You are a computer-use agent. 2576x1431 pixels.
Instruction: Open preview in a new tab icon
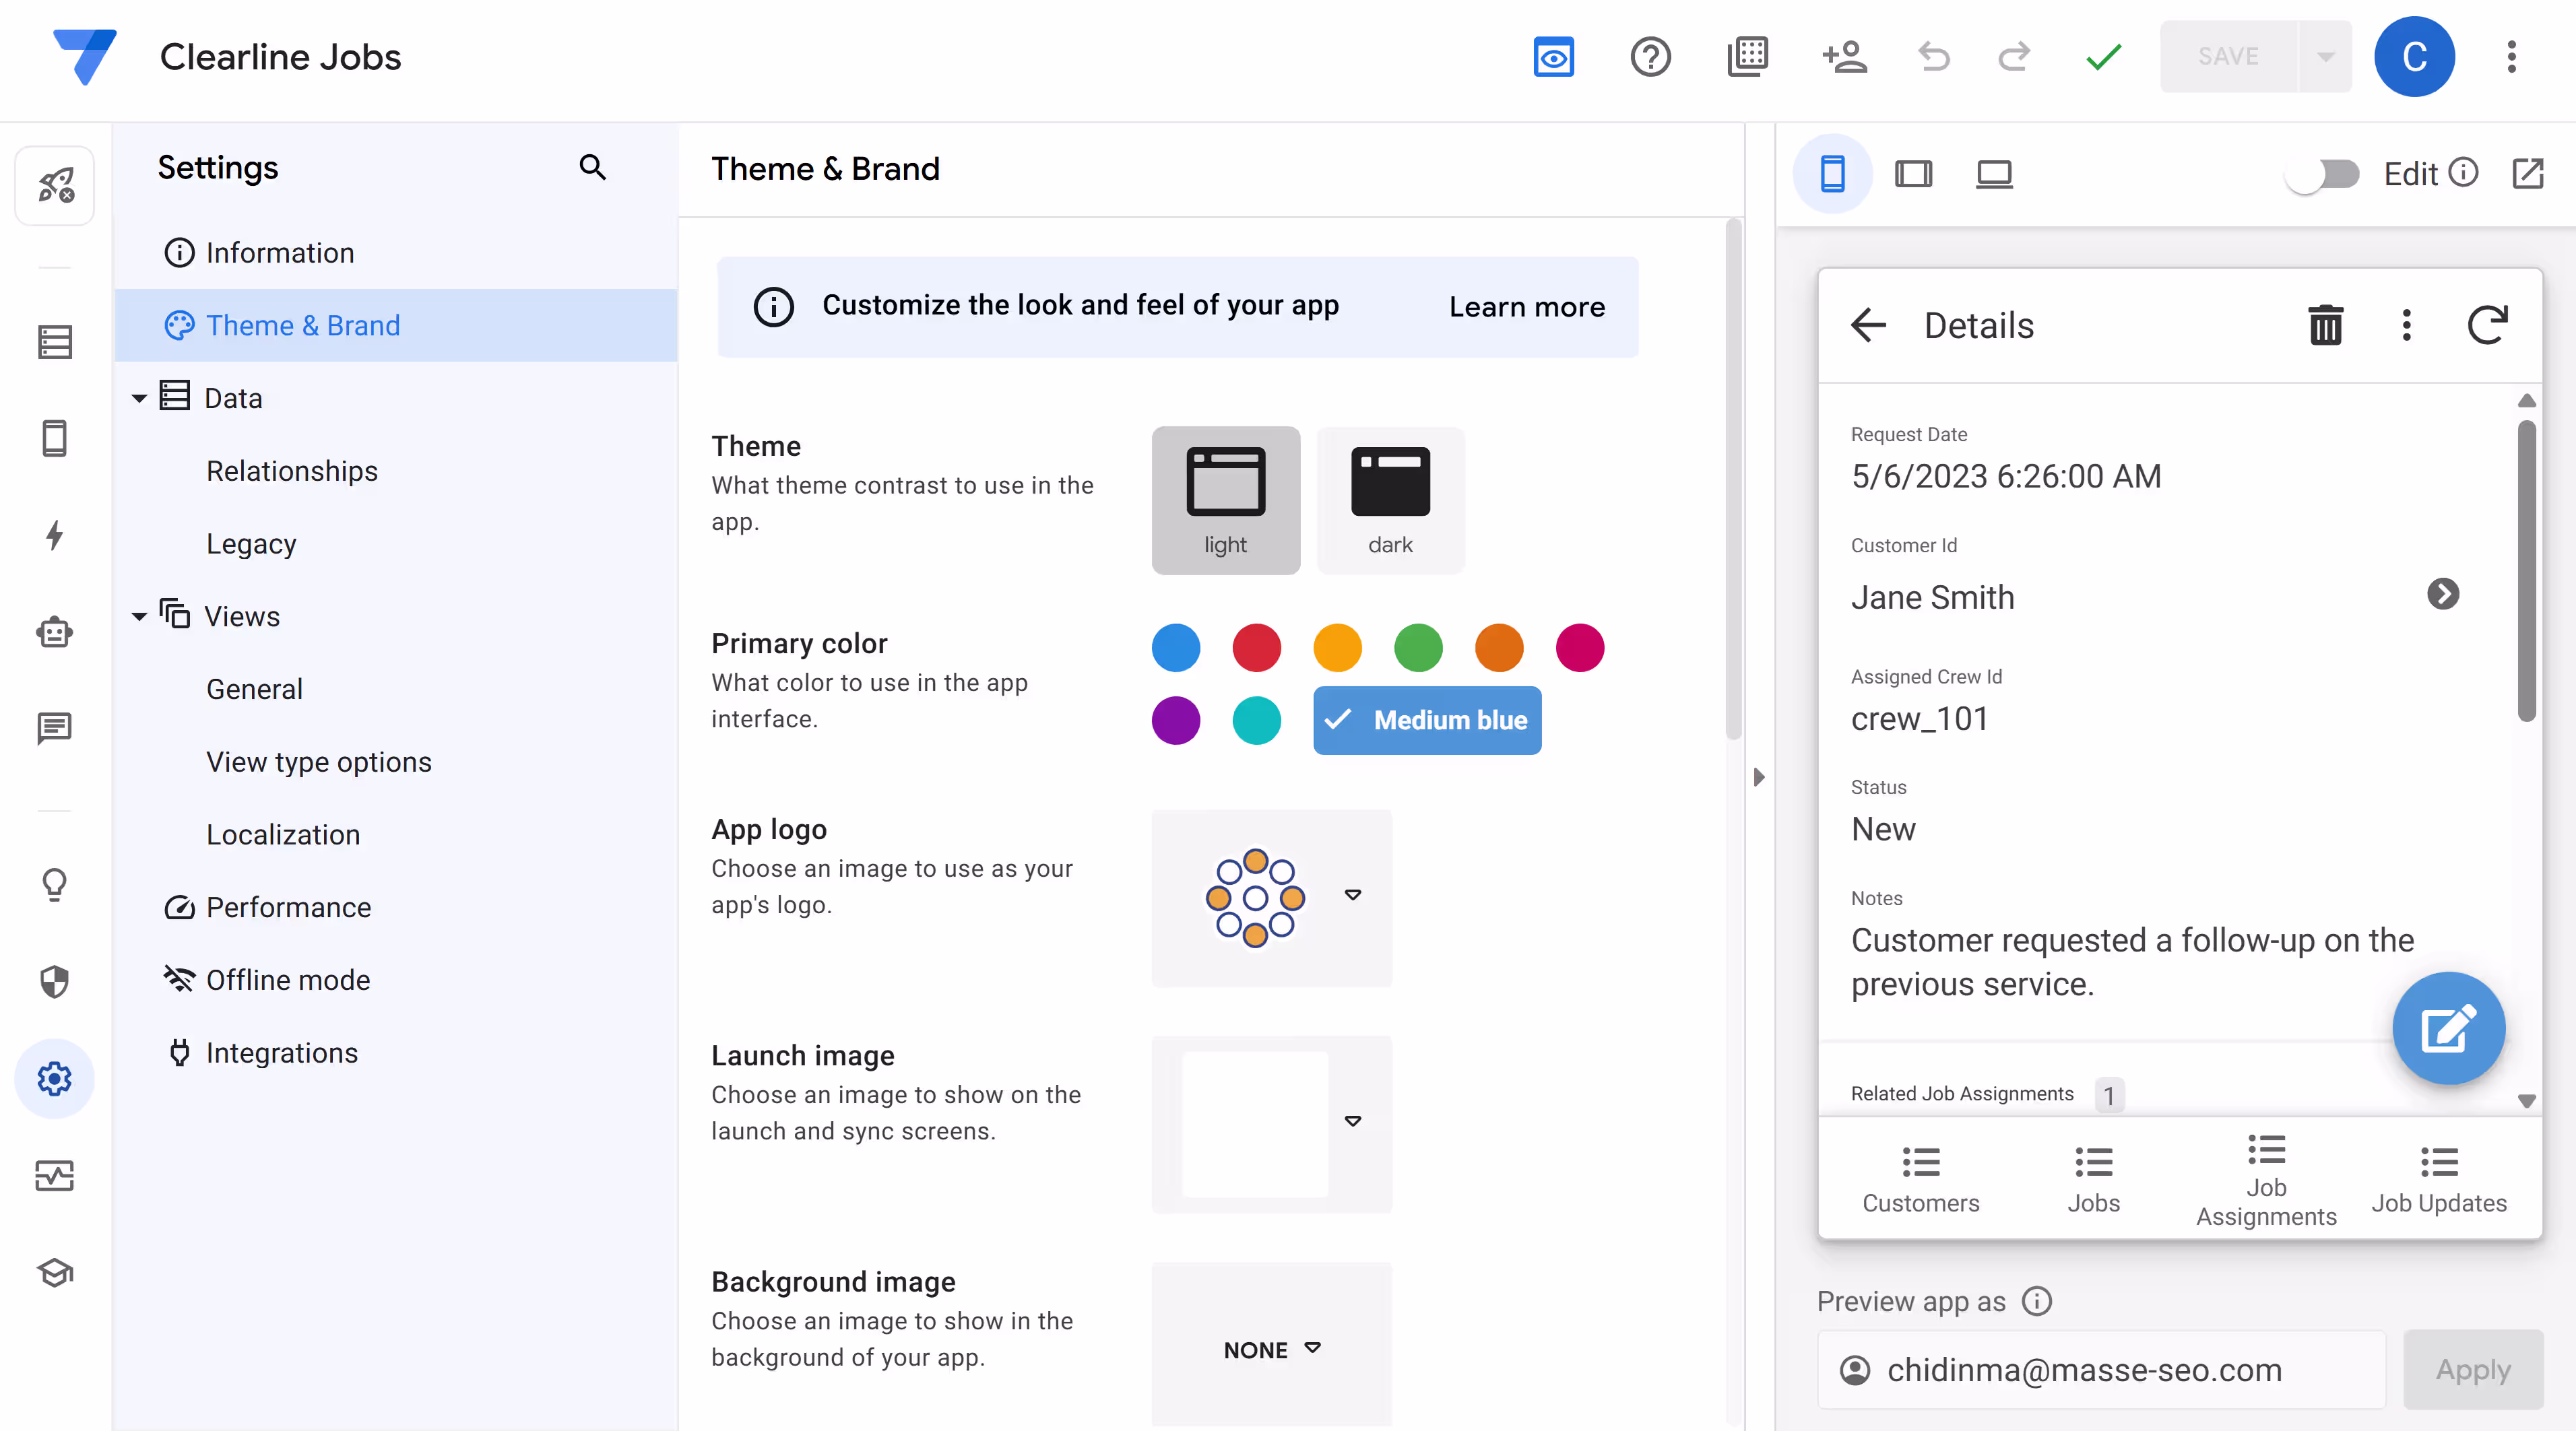pyautogui.click(x=2528, y=173)
